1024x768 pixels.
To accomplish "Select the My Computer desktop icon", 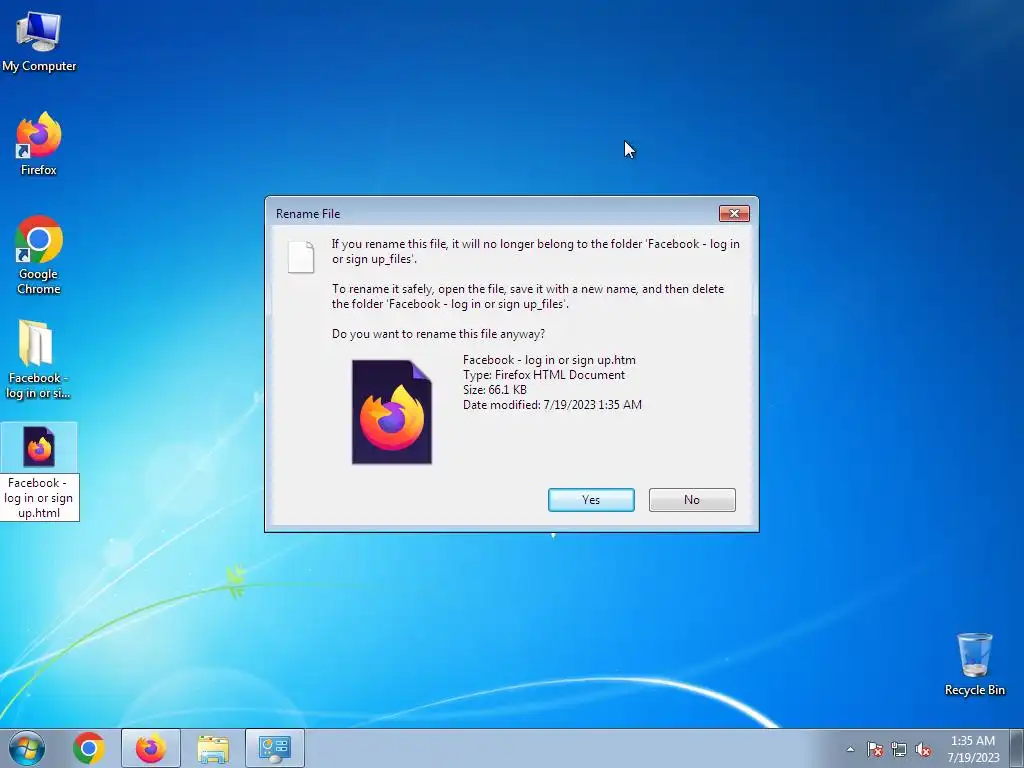I will (x=39, y=41).
